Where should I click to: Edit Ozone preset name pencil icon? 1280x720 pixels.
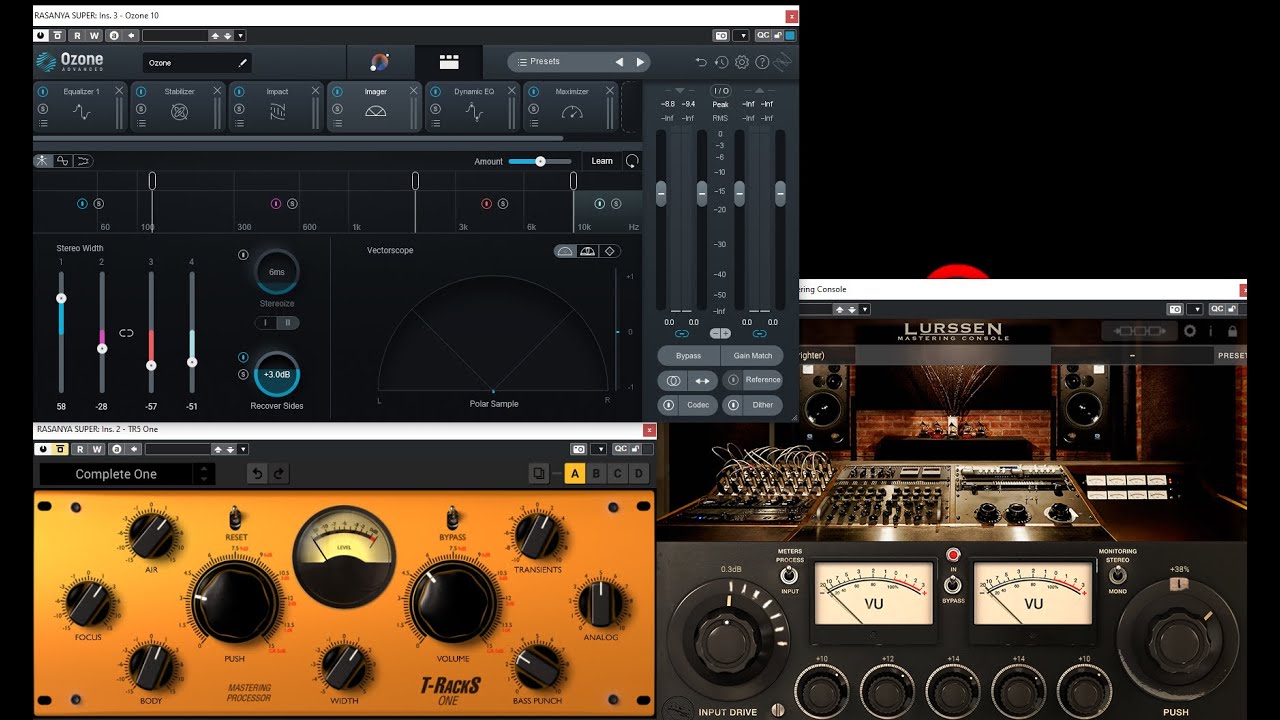click(242, 63)
